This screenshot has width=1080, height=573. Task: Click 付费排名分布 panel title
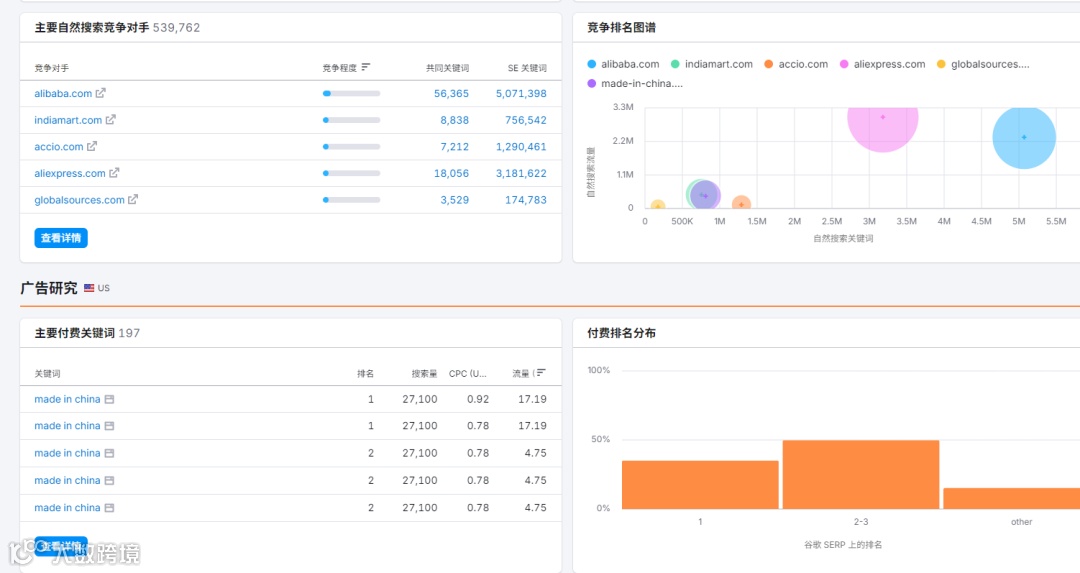[x=621, y=333]
